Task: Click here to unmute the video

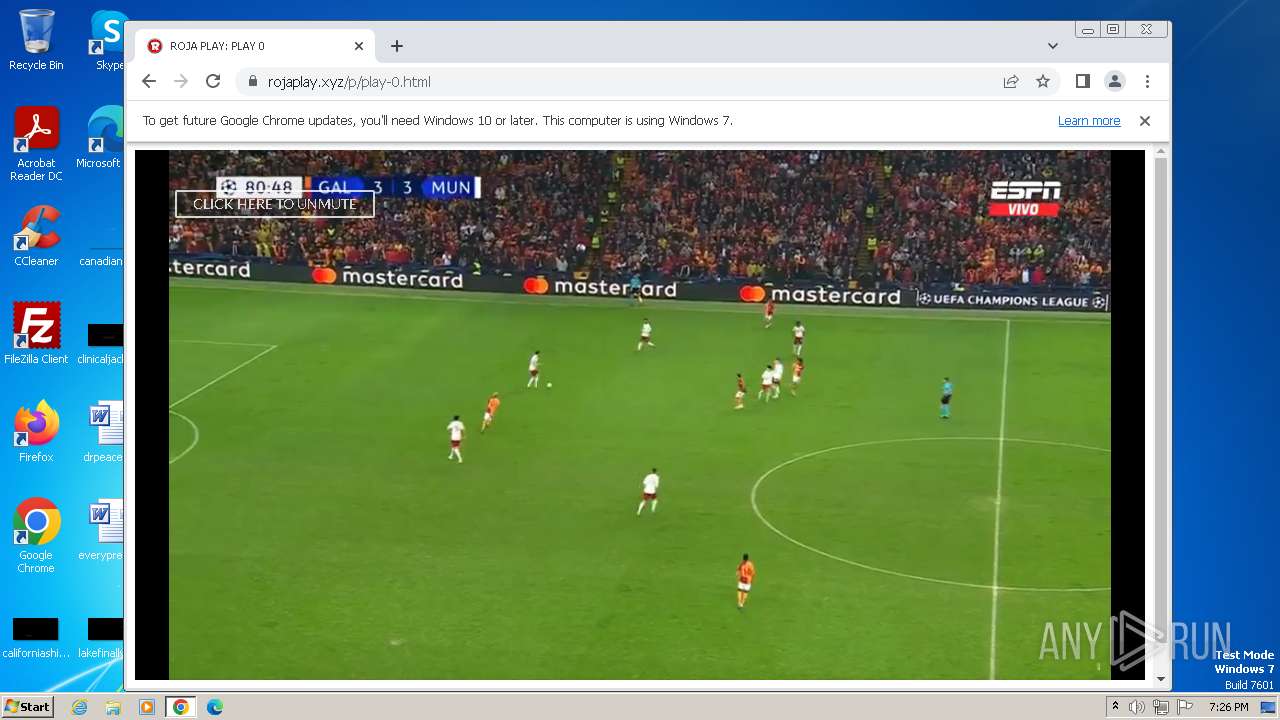Action: pyautogui.click(x=275, y=204)
